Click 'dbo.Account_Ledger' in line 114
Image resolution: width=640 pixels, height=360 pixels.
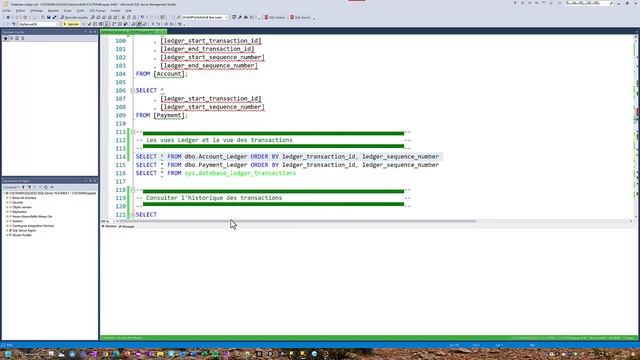(216, 157)
